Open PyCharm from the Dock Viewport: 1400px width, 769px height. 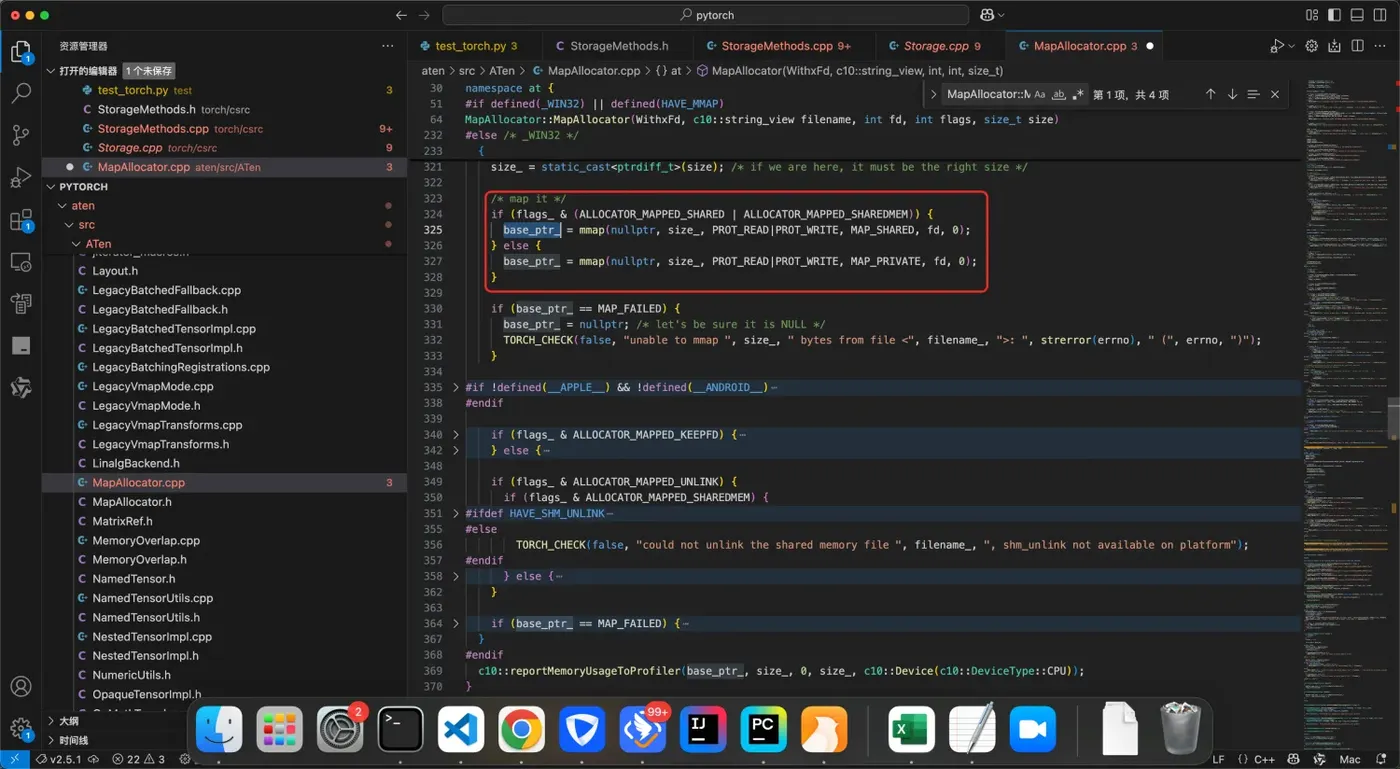pos(763,729)
